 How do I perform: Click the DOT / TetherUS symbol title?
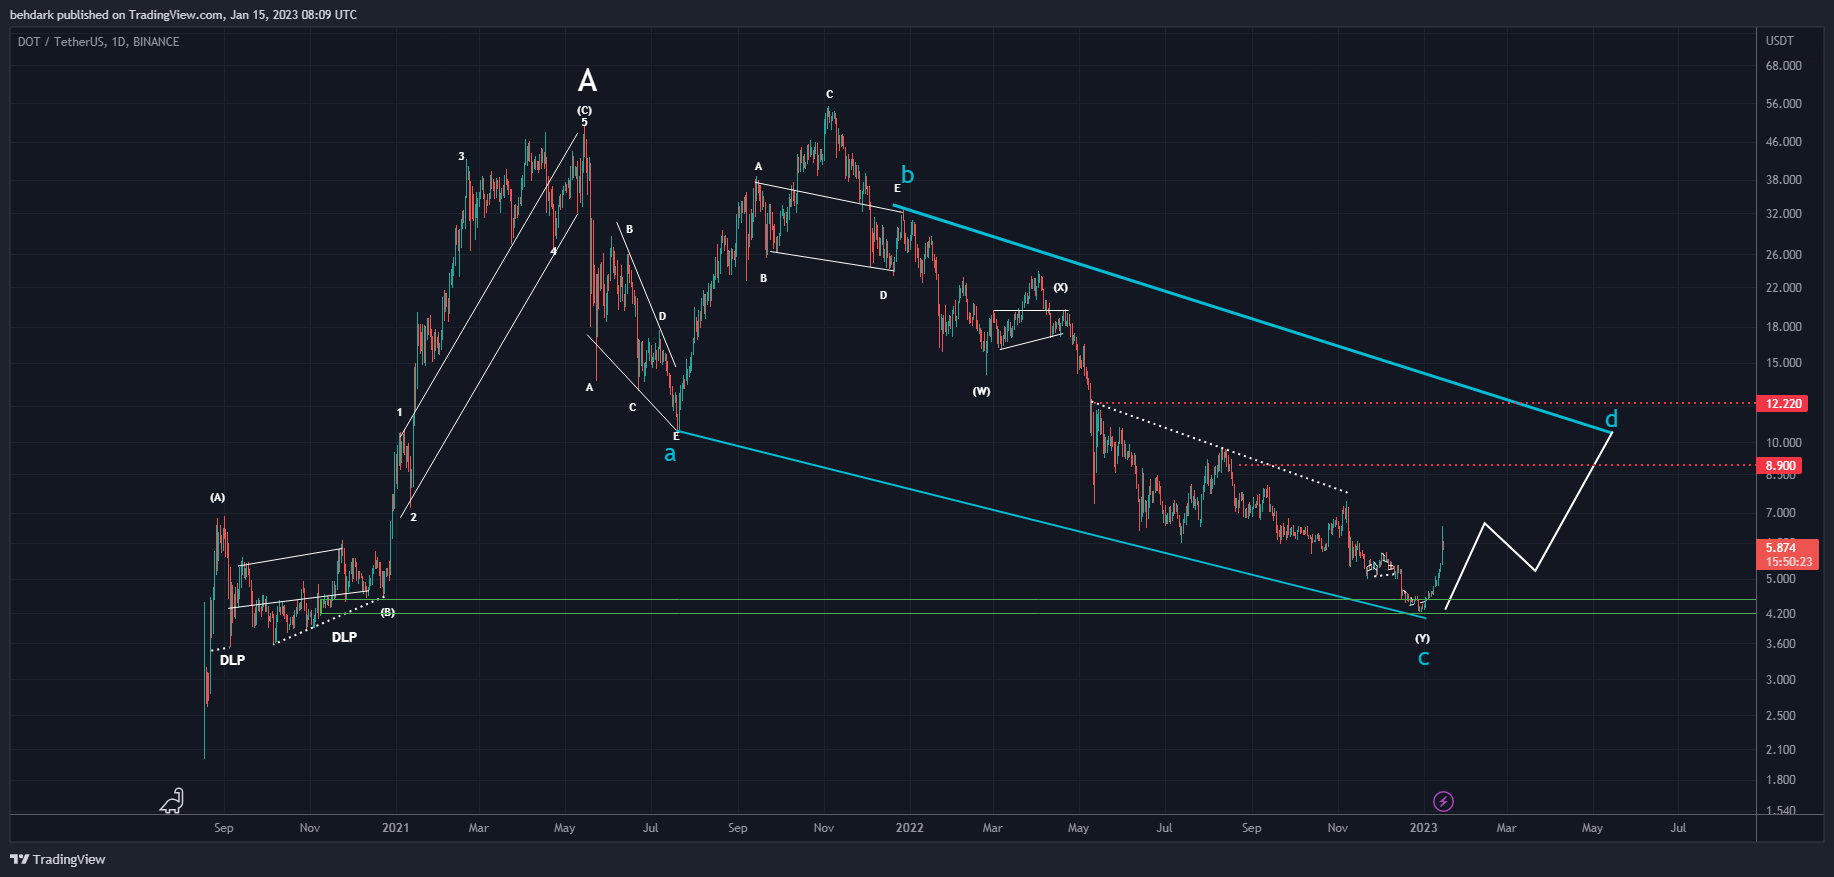(99, 42)
